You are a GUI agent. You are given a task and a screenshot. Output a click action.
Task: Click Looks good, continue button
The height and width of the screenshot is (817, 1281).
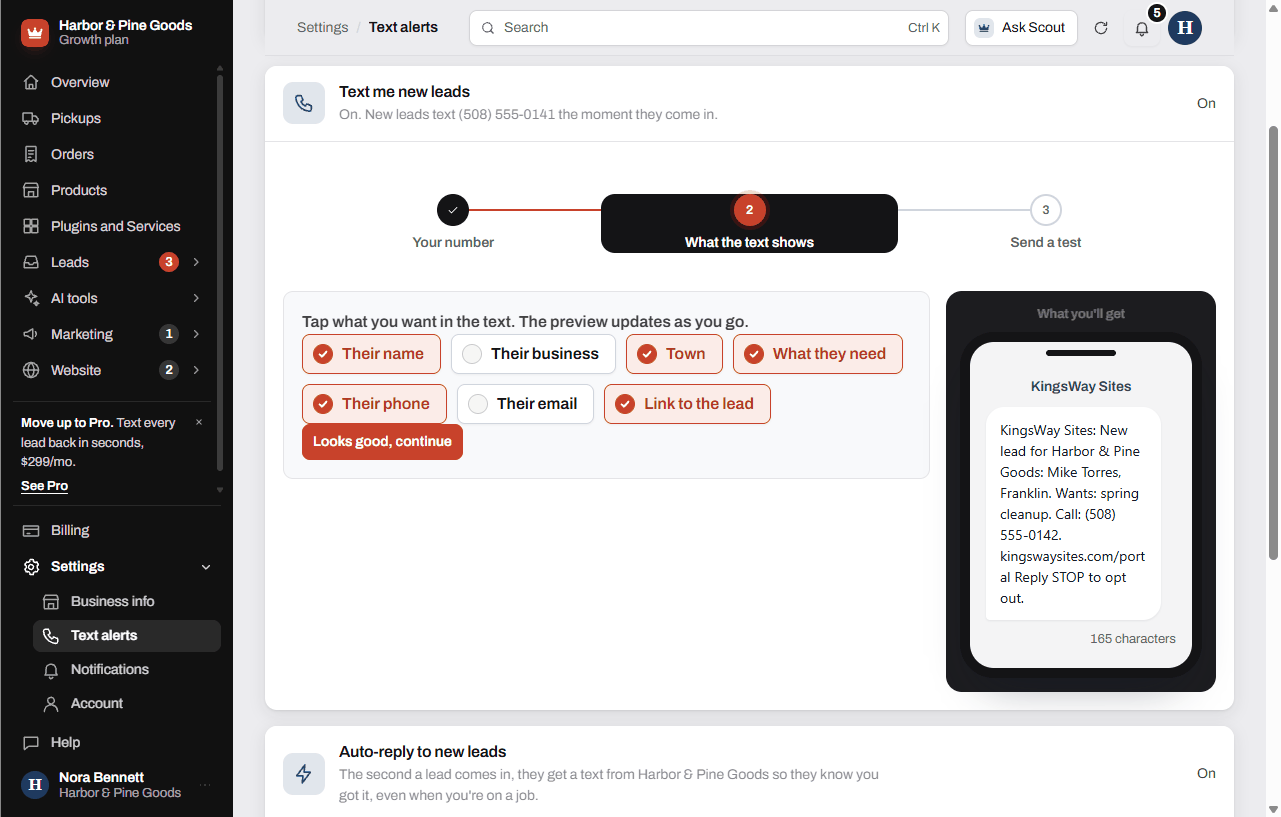pyautogui.click(x=382, y=442)
